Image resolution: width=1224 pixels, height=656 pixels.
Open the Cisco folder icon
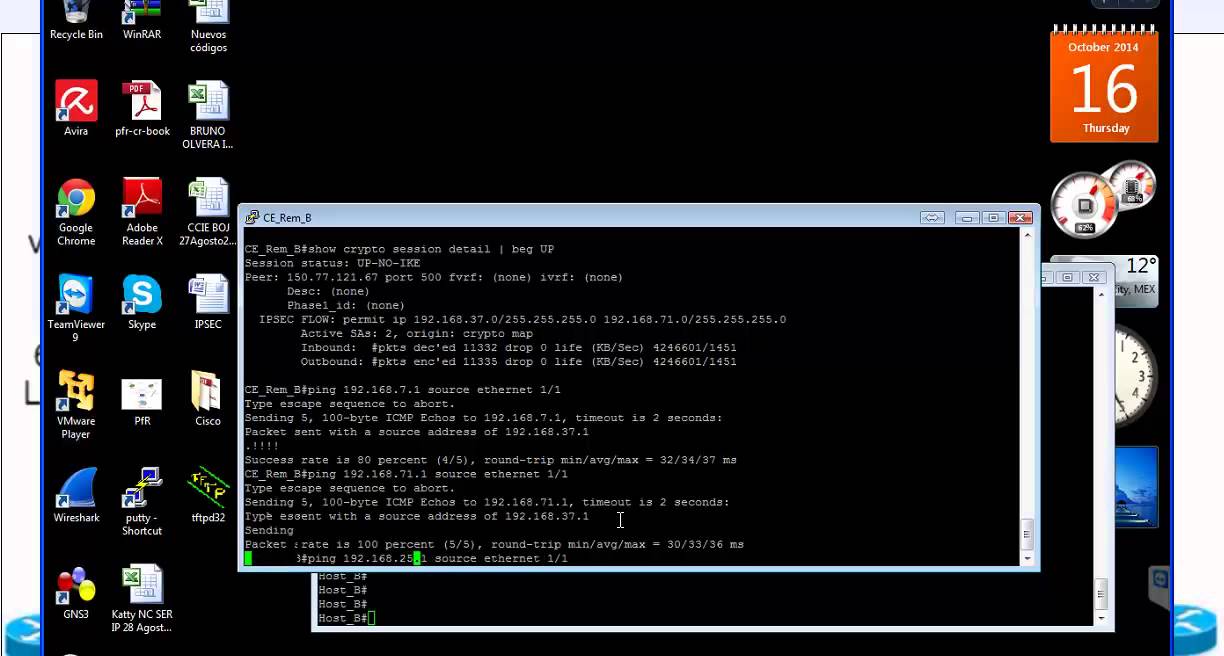tap(208, 399)
